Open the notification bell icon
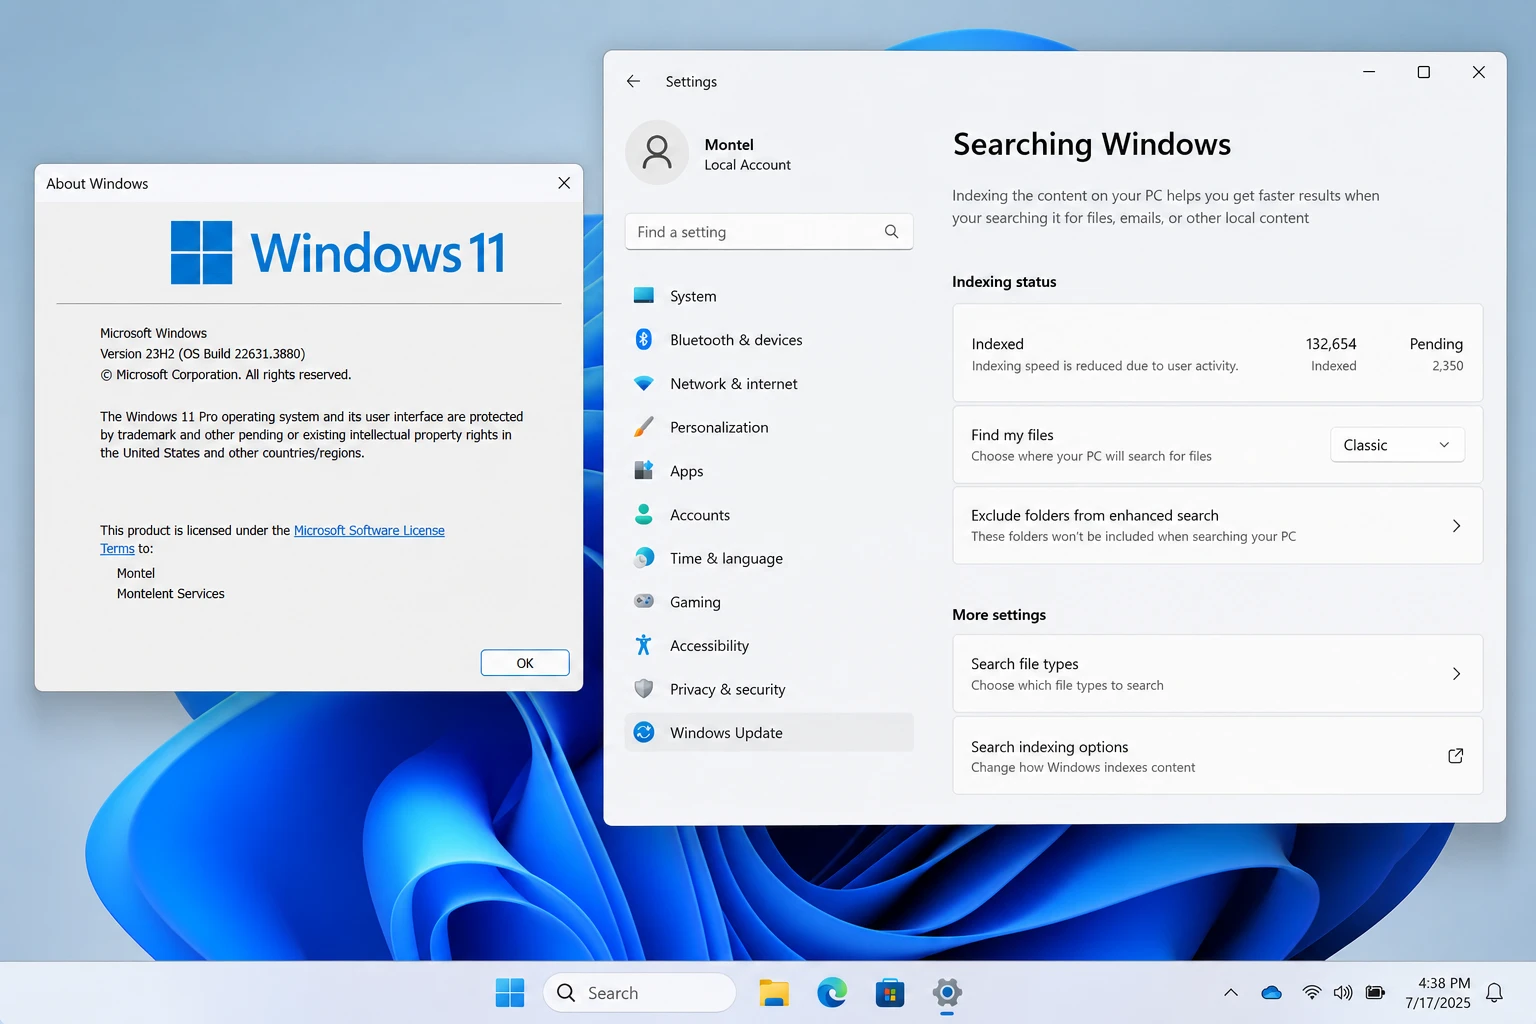 coord(1494,993)
